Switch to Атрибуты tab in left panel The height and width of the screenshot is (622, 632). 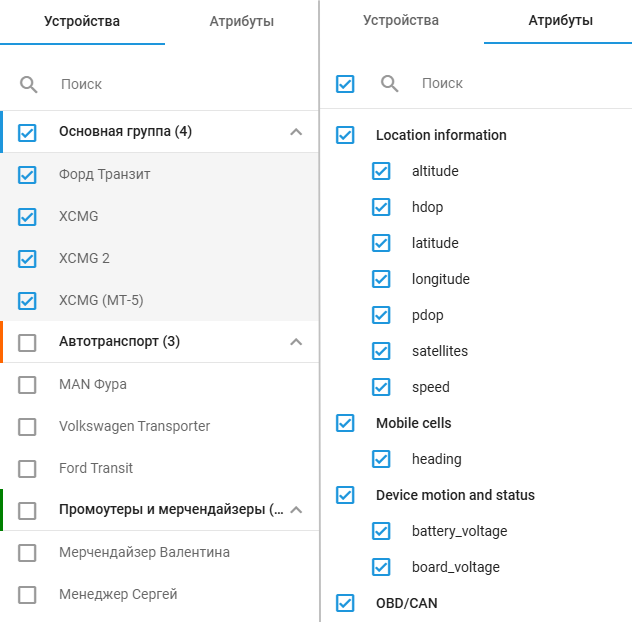pos(241,22)
